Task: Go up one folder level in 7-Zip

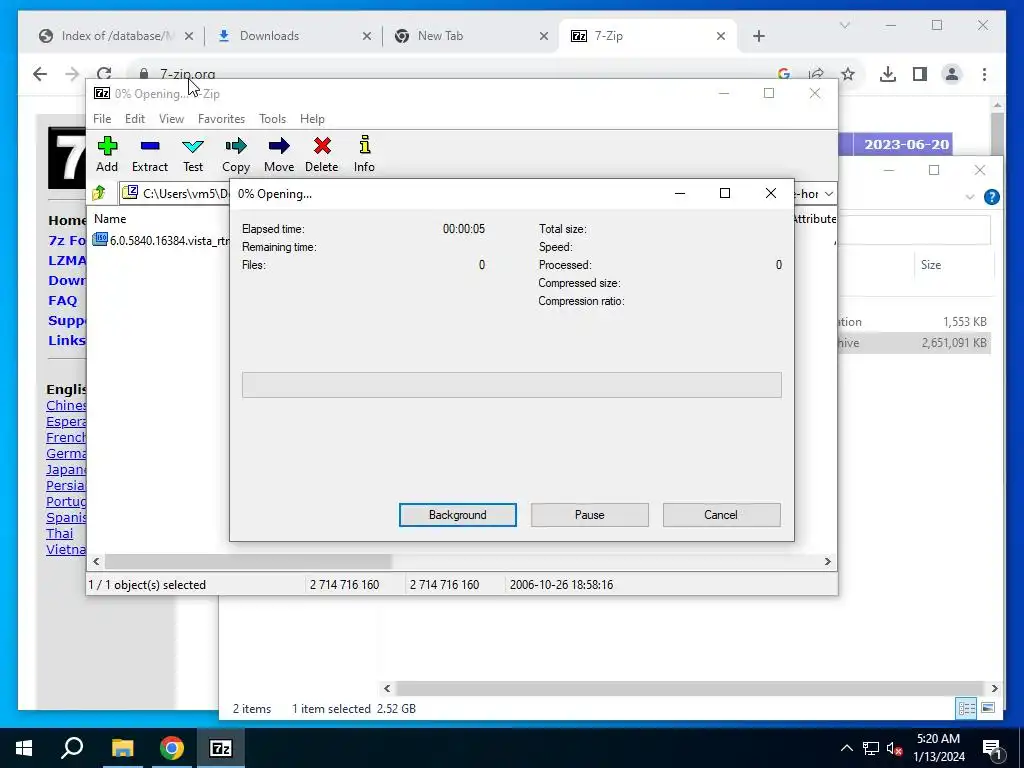Action: click(x=99, y=193)
